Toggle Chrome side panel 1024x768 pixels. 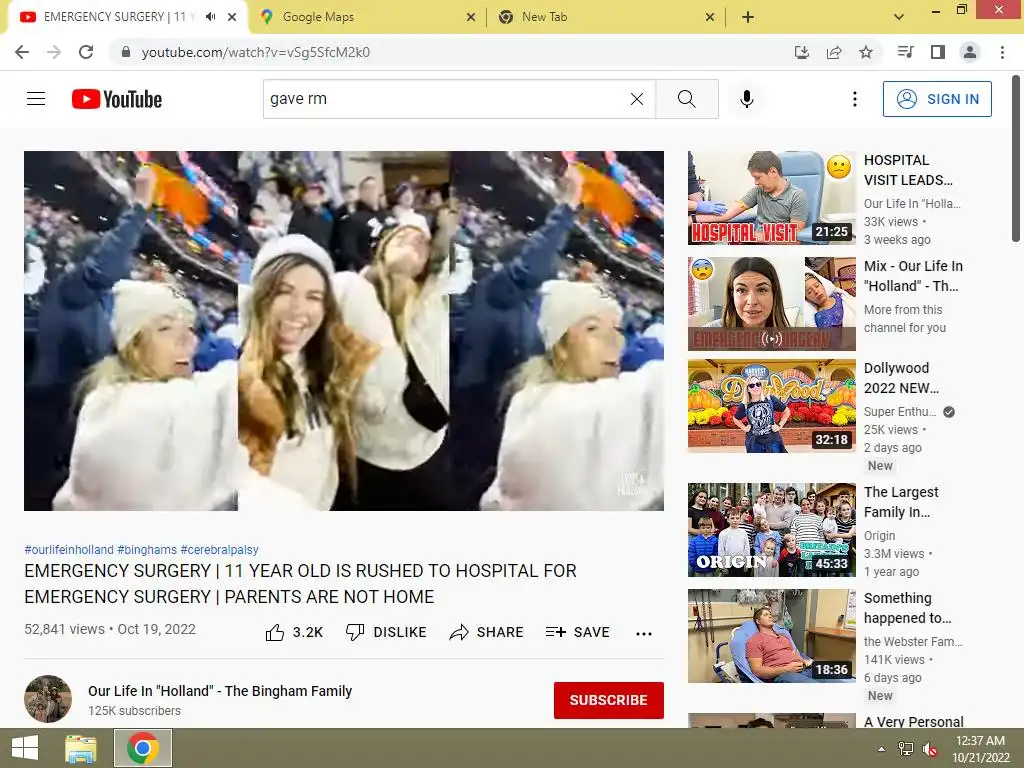[938, 52]
